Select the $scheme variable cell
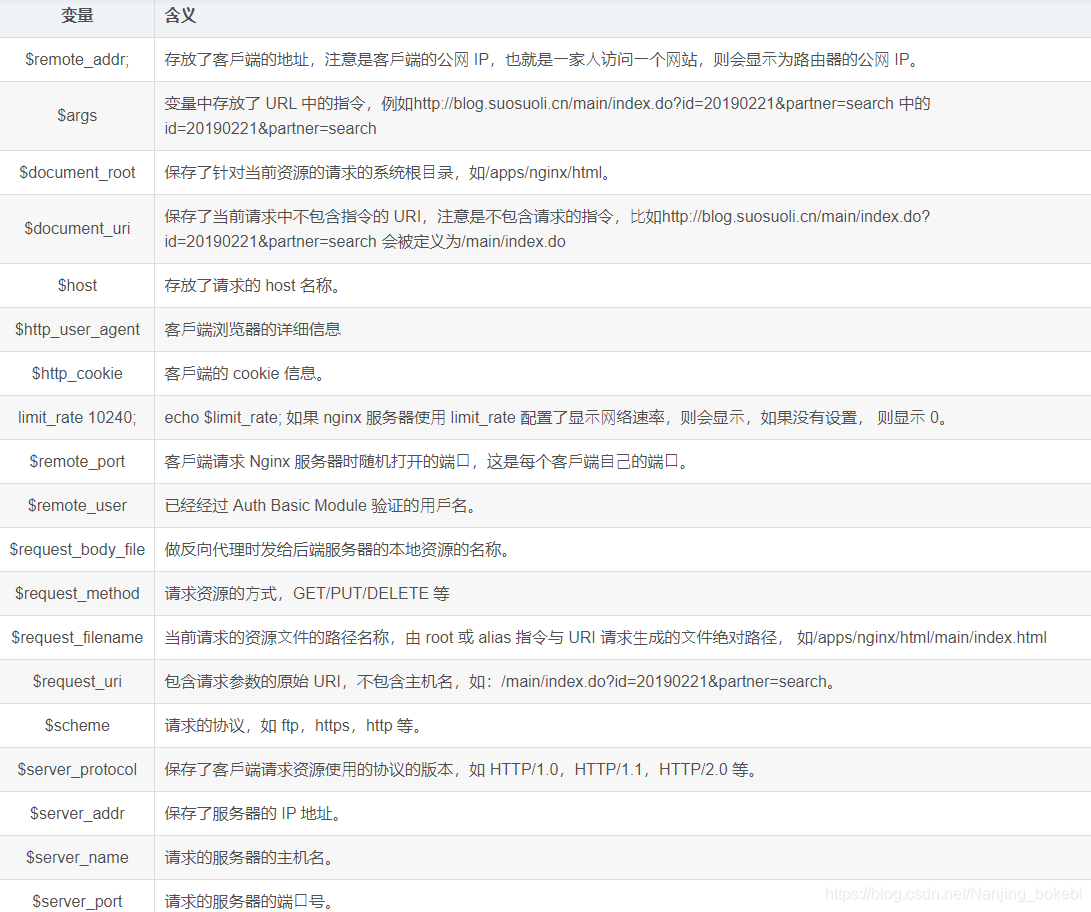 click(77, 725)
